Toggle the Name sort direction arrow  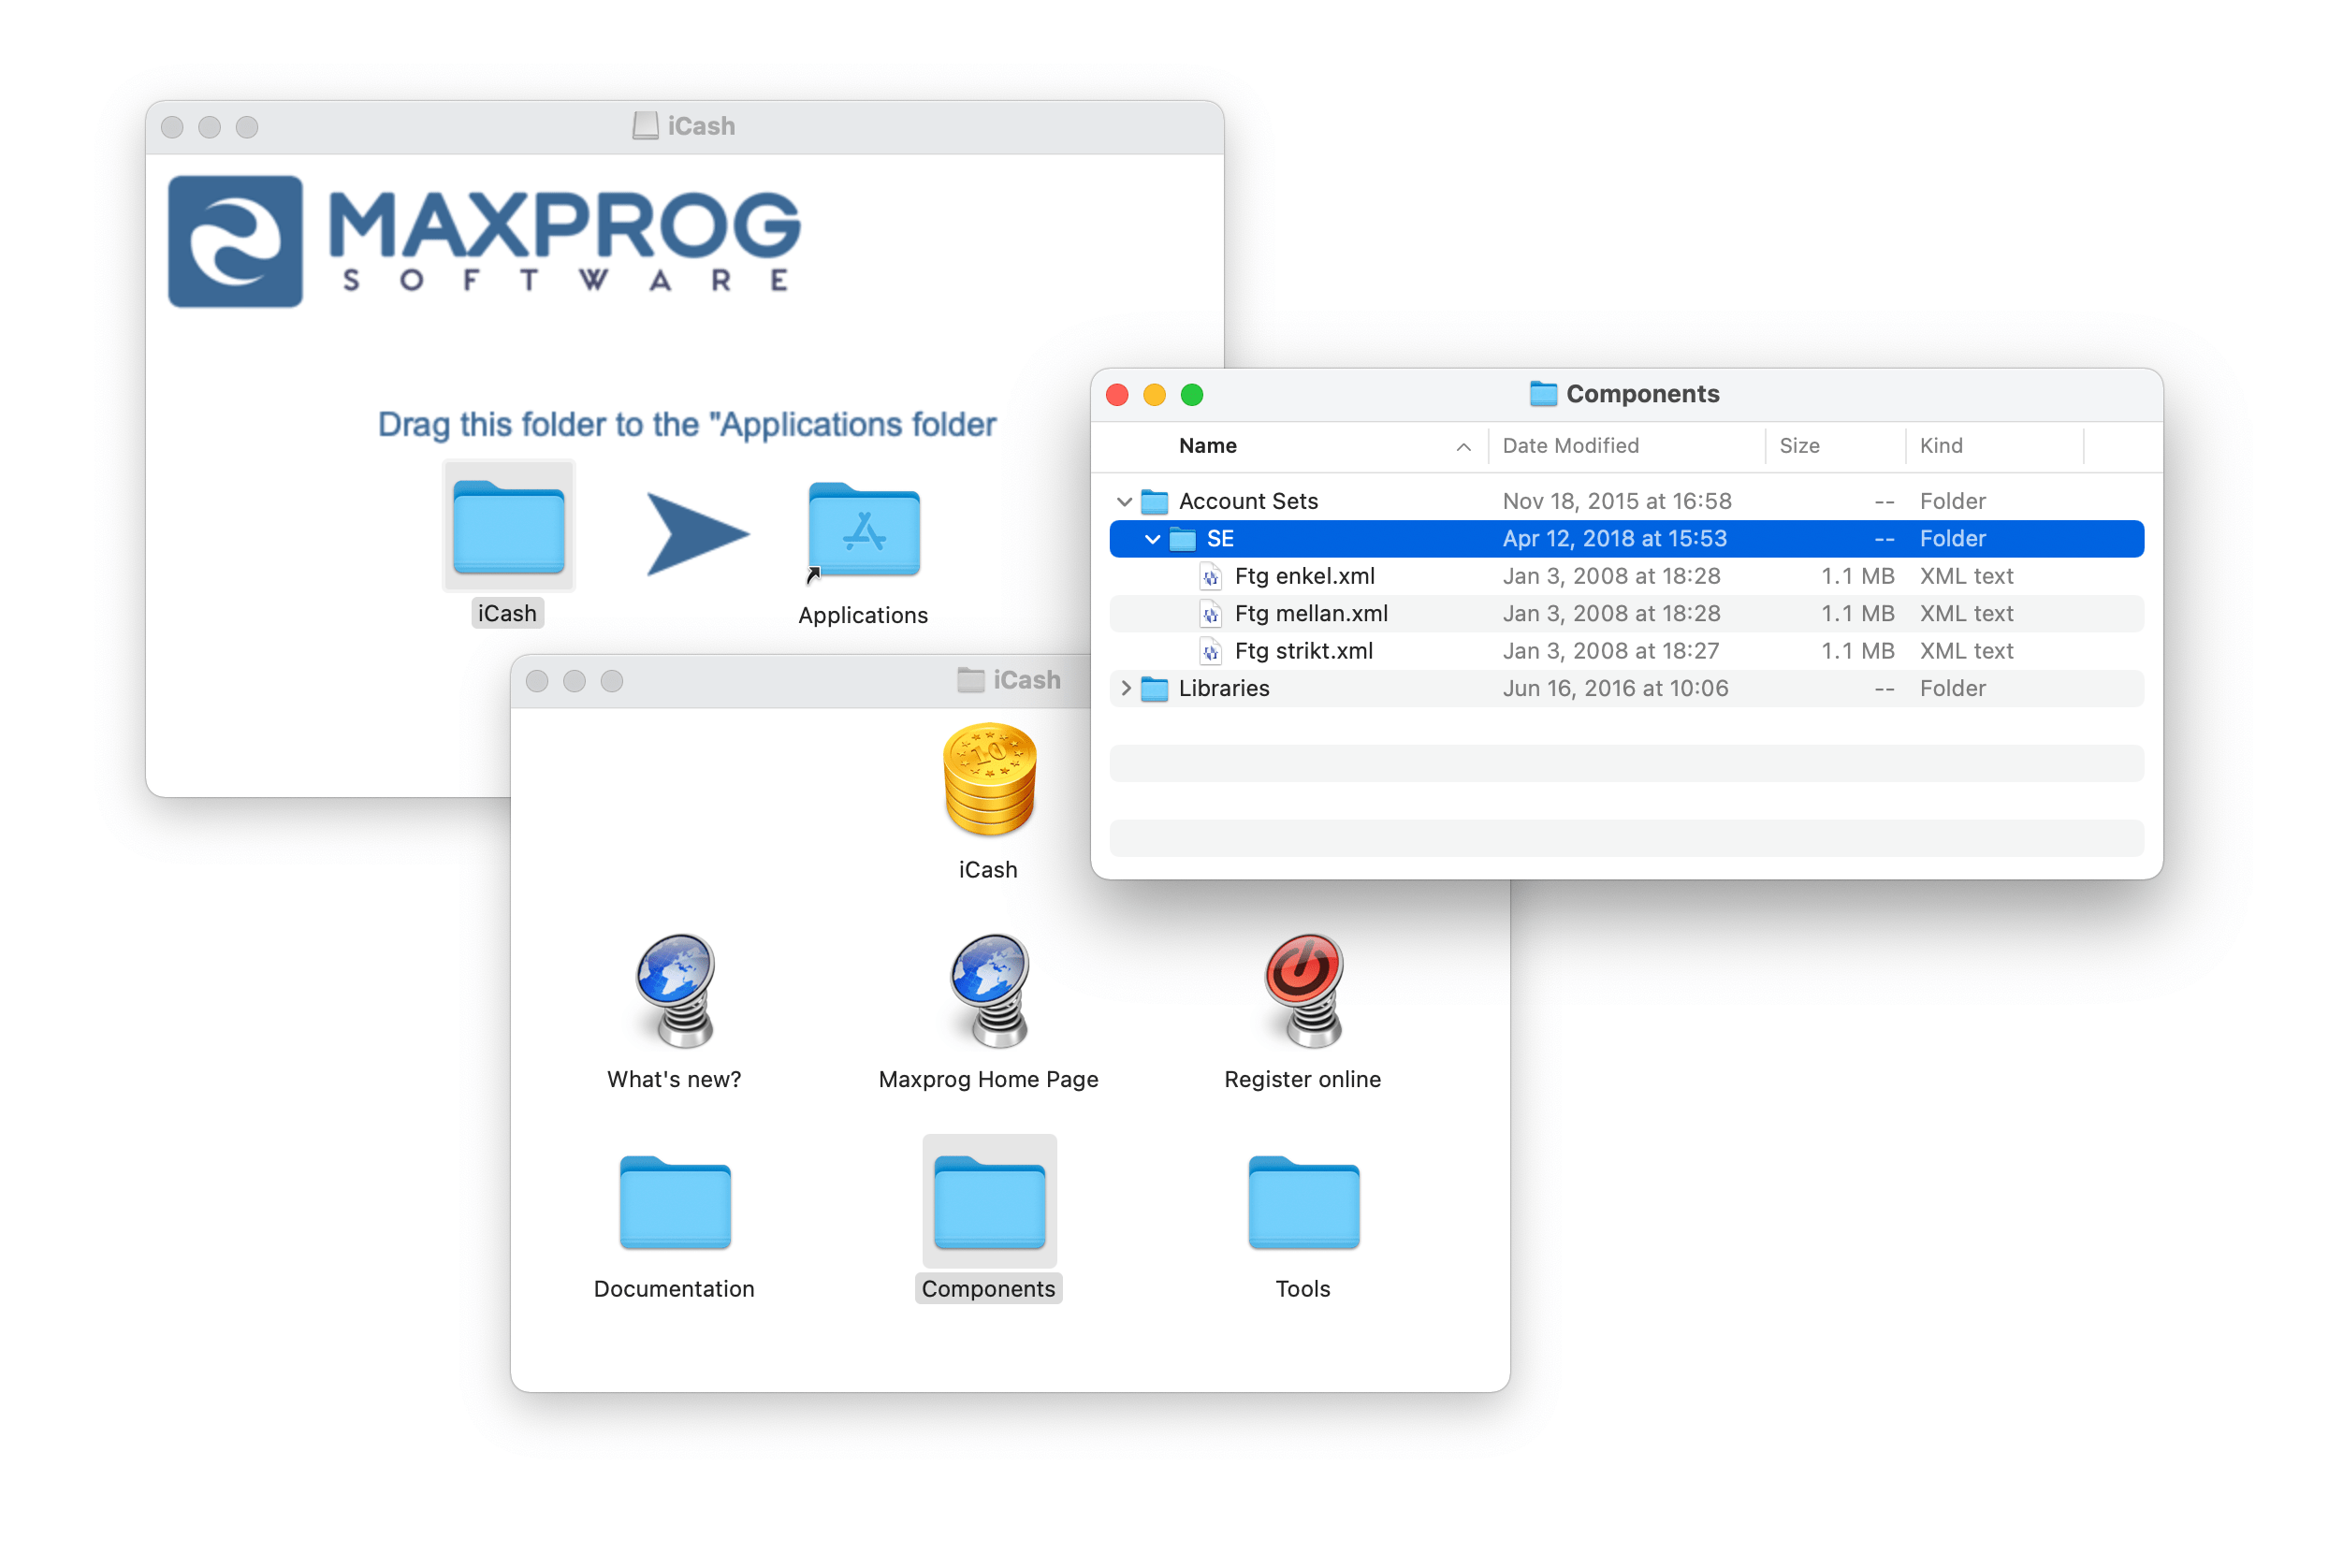tap(1463, 447)
